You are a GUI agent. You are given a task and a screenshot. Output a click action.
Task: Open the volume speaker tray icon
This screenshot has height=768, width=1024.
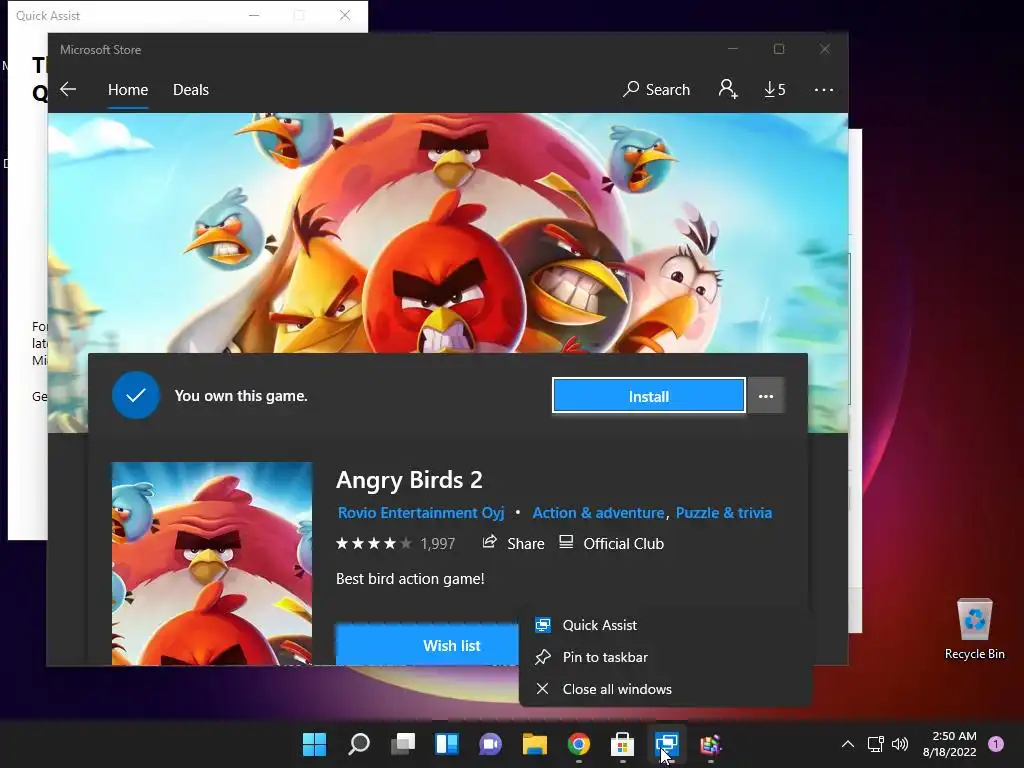click(900, 744)
